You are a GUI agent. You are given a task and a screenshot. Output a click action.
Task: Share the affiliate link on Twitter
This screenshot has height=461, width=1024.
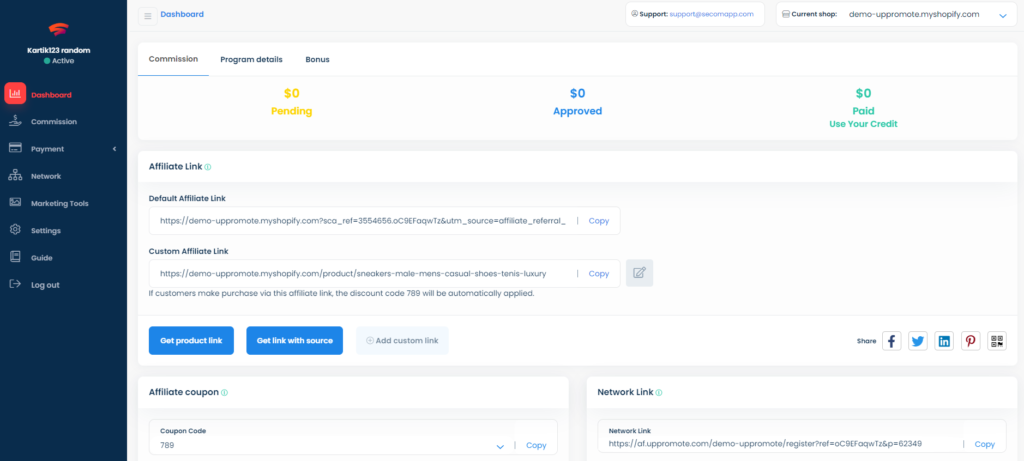pyautogui.click(x=918, y=340)
